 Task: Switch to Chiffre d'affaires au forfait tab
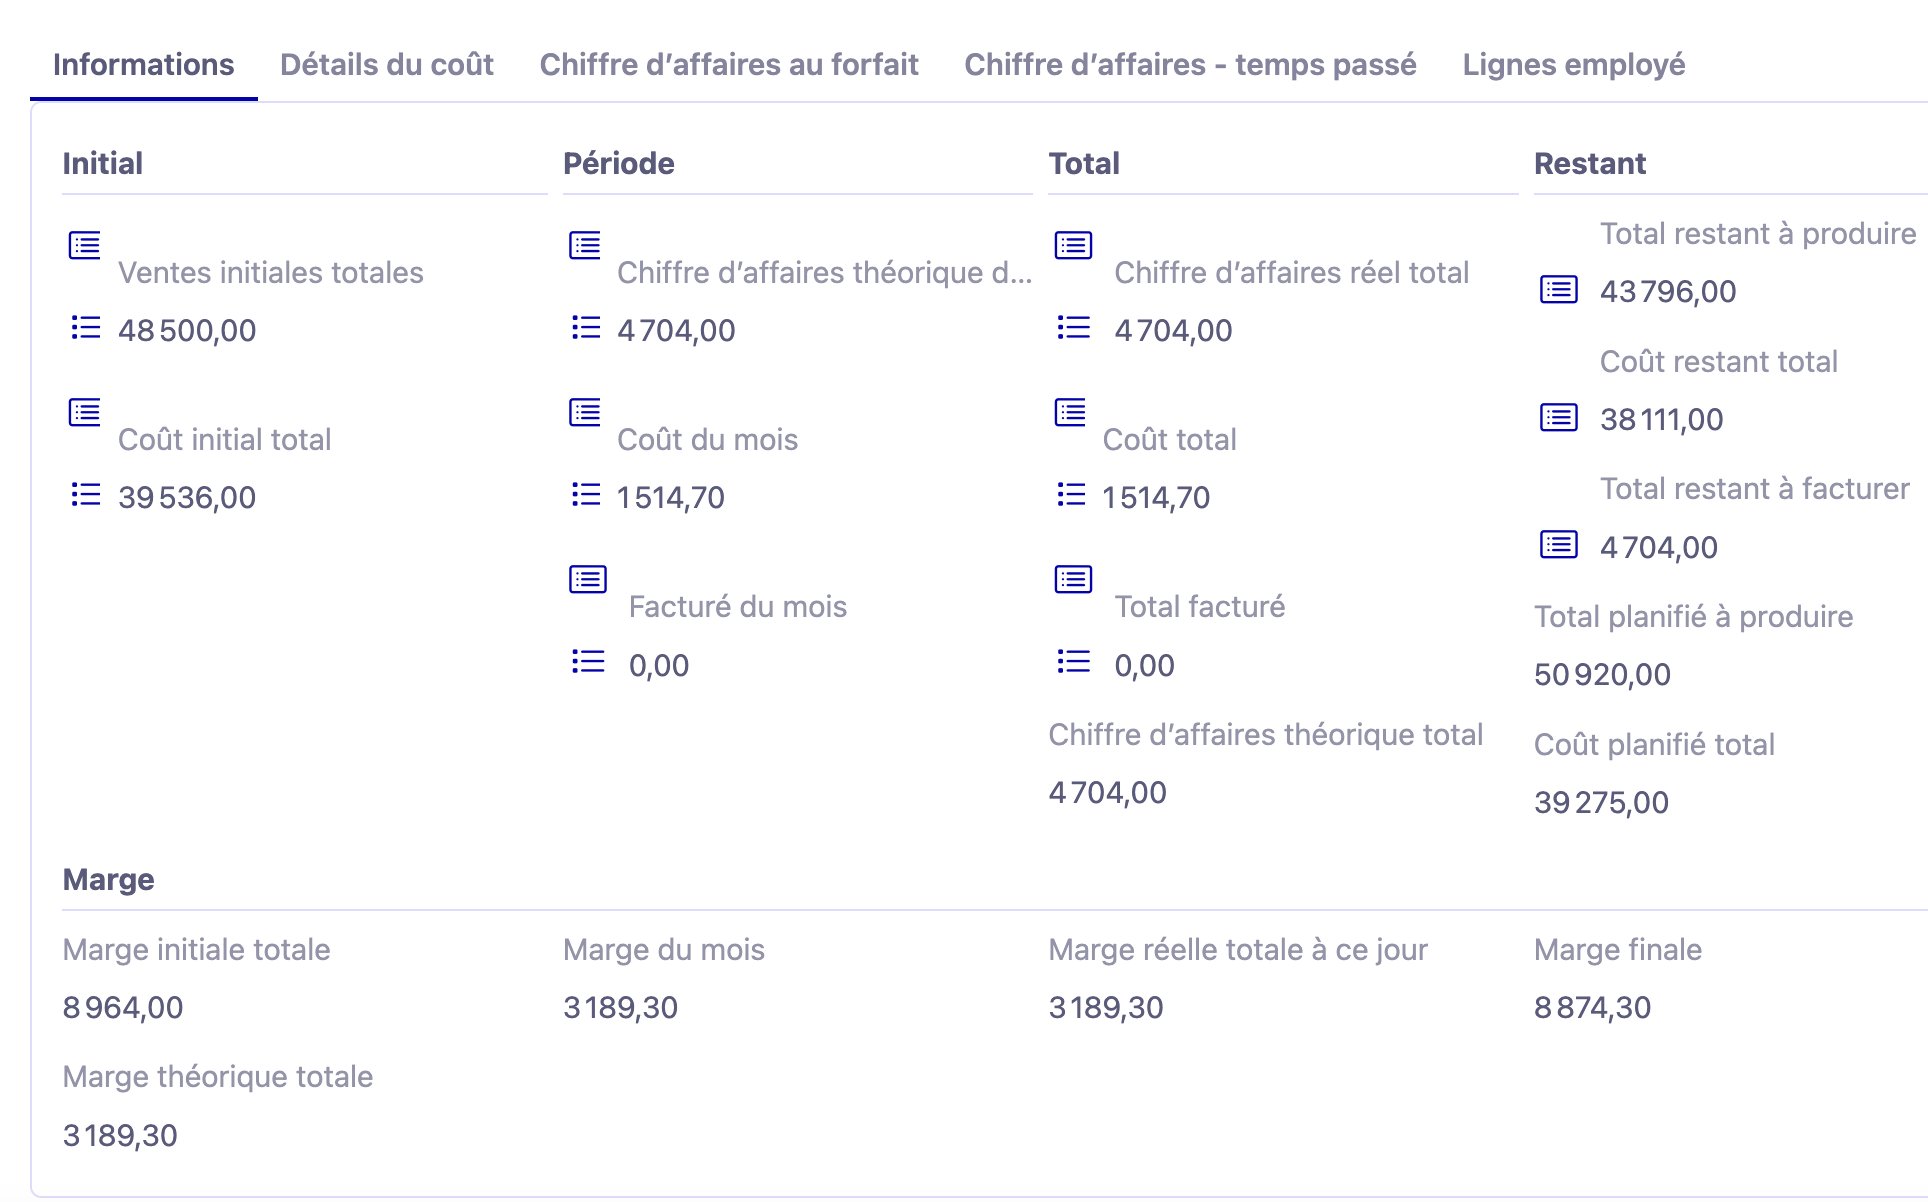(728, 64)
